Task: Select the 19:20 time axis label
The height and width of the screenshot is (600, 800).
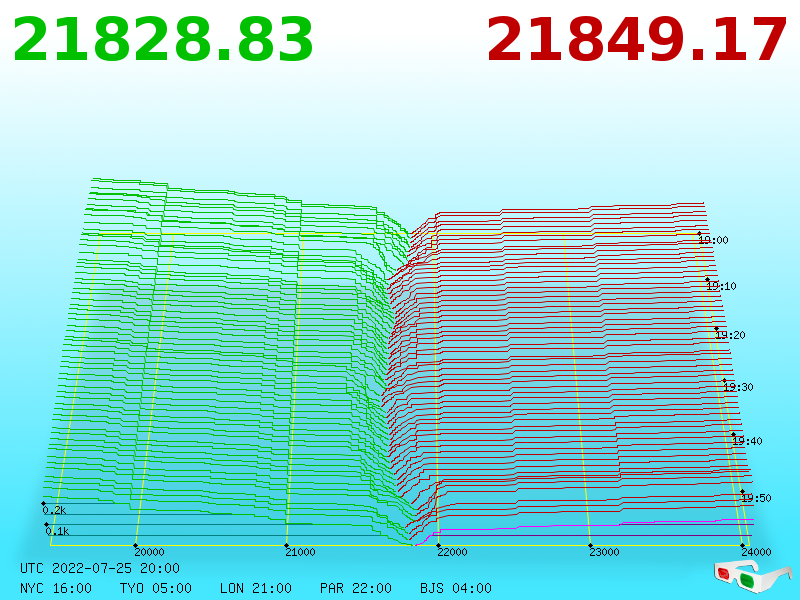Action: [731, 335]
